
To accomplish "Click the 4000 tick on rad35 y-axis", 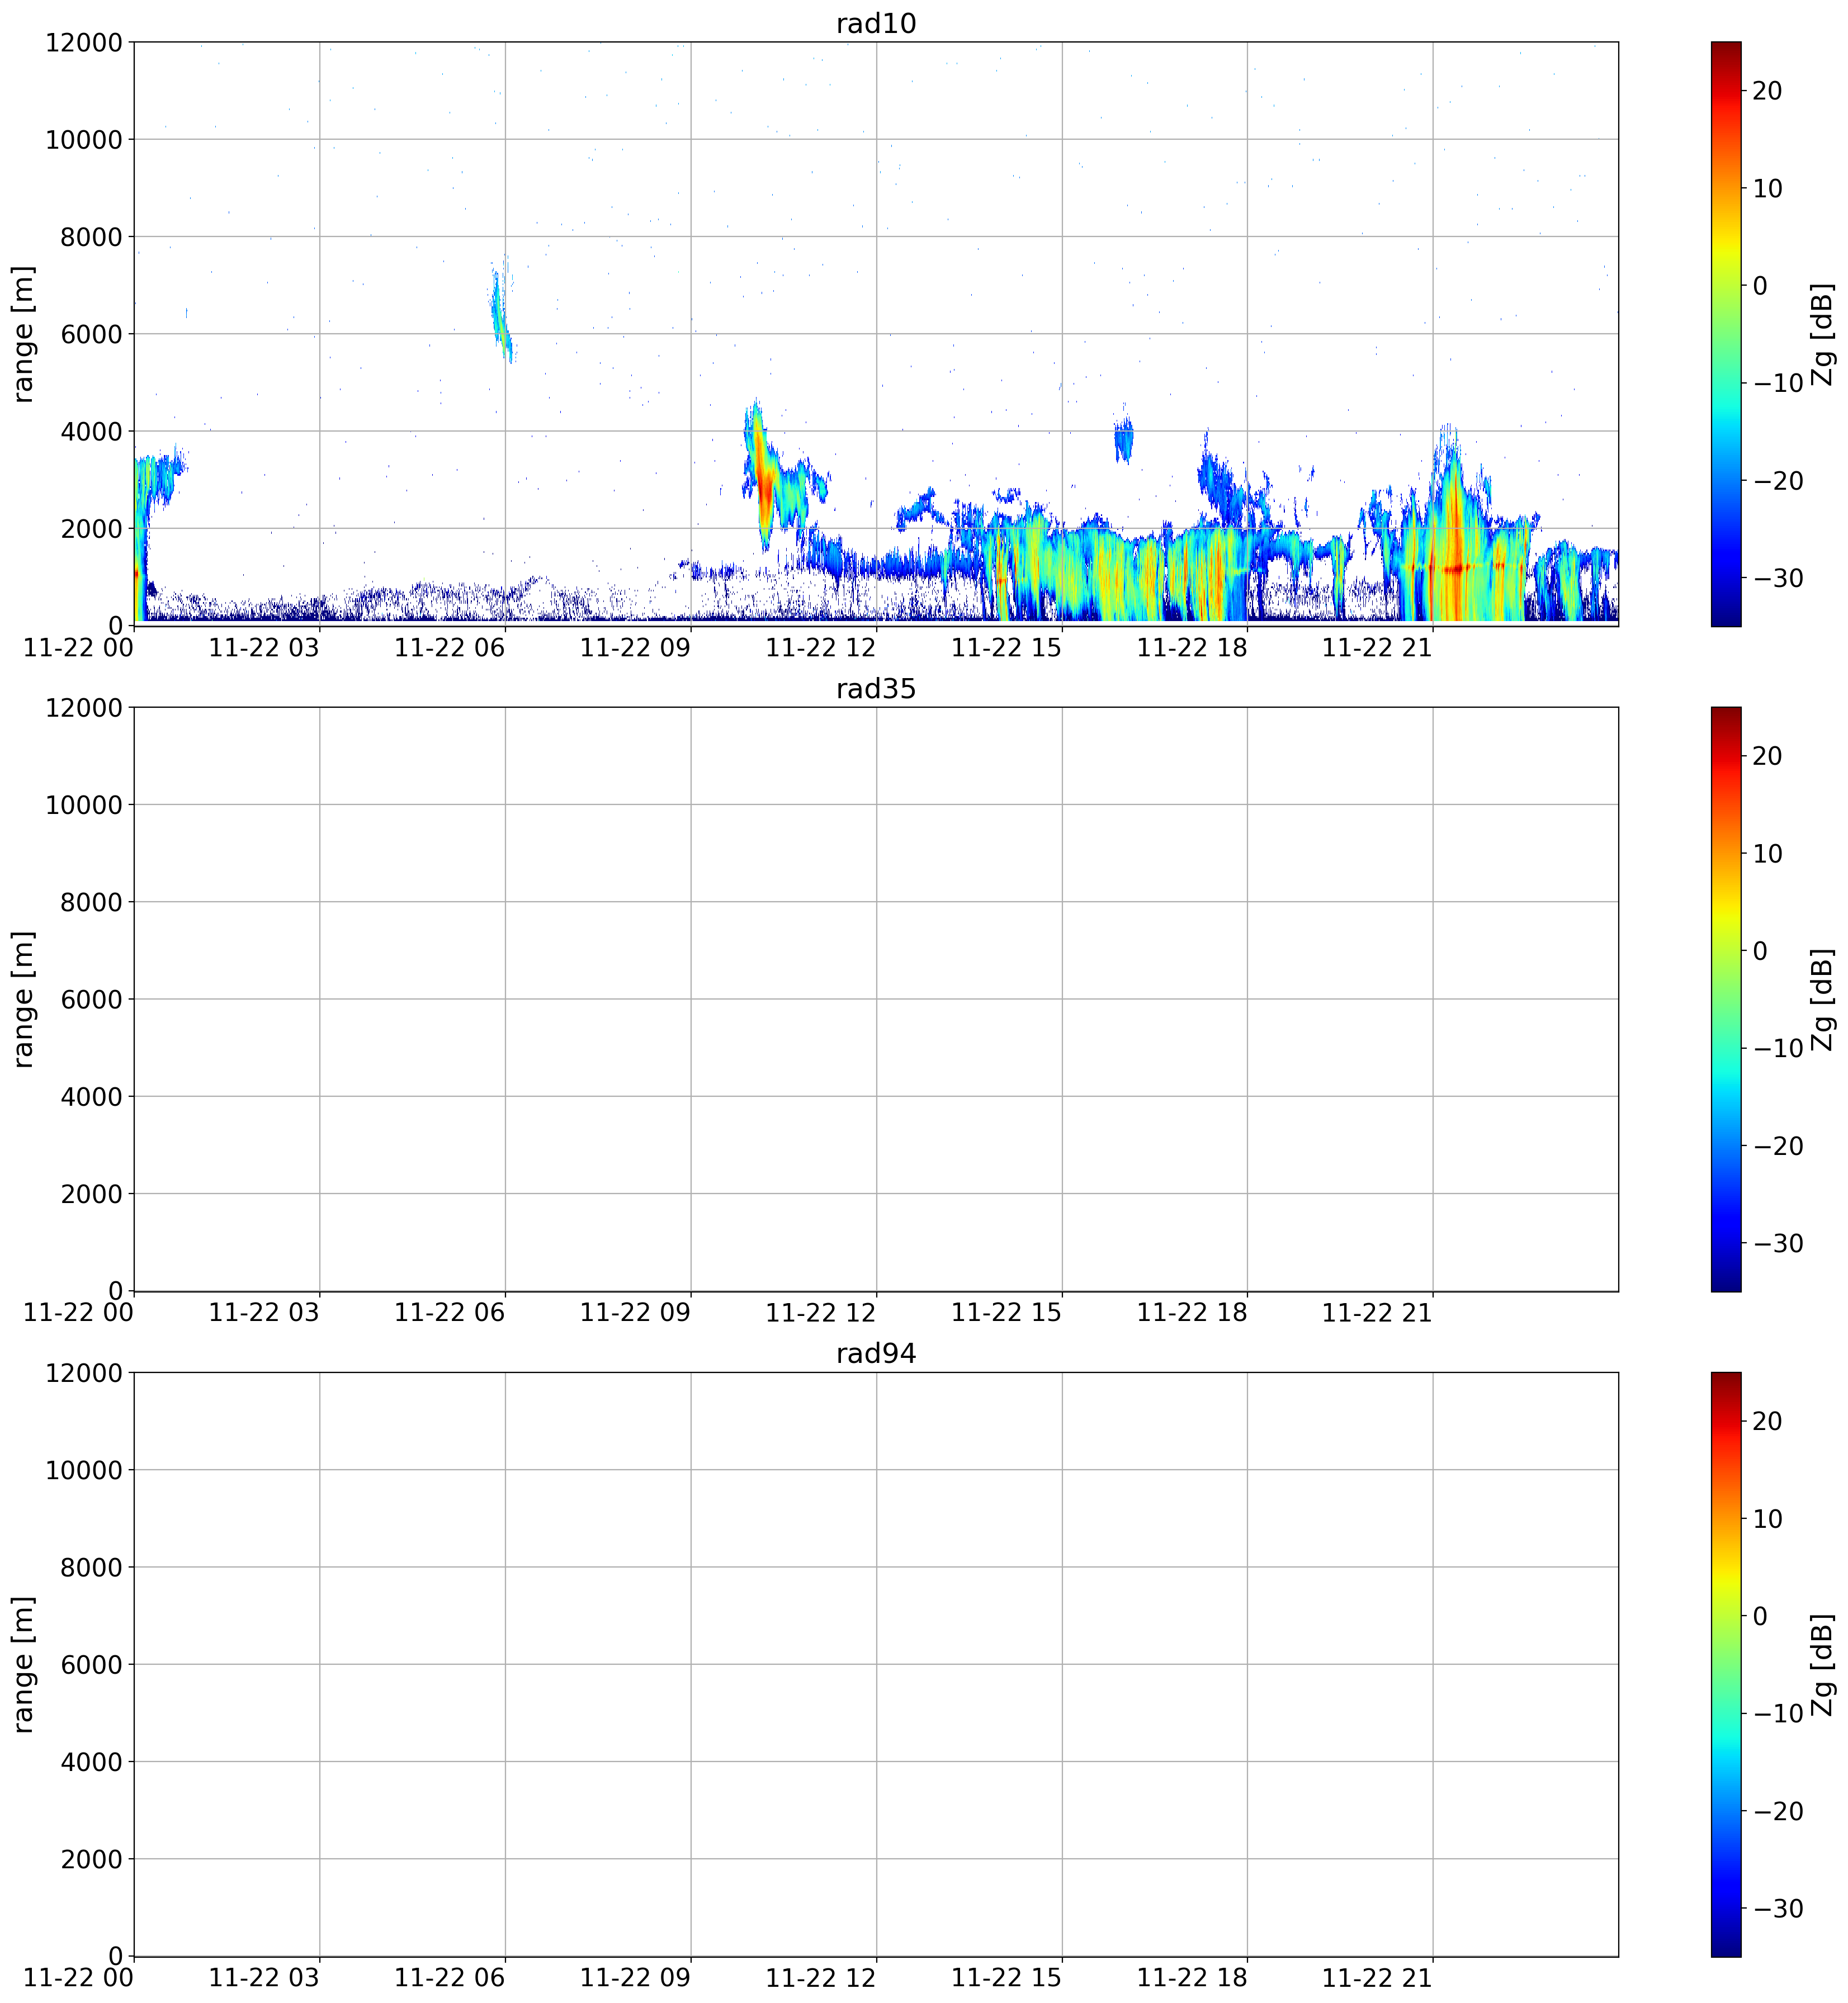I will pyautogui.click(x=91, y=1096).
